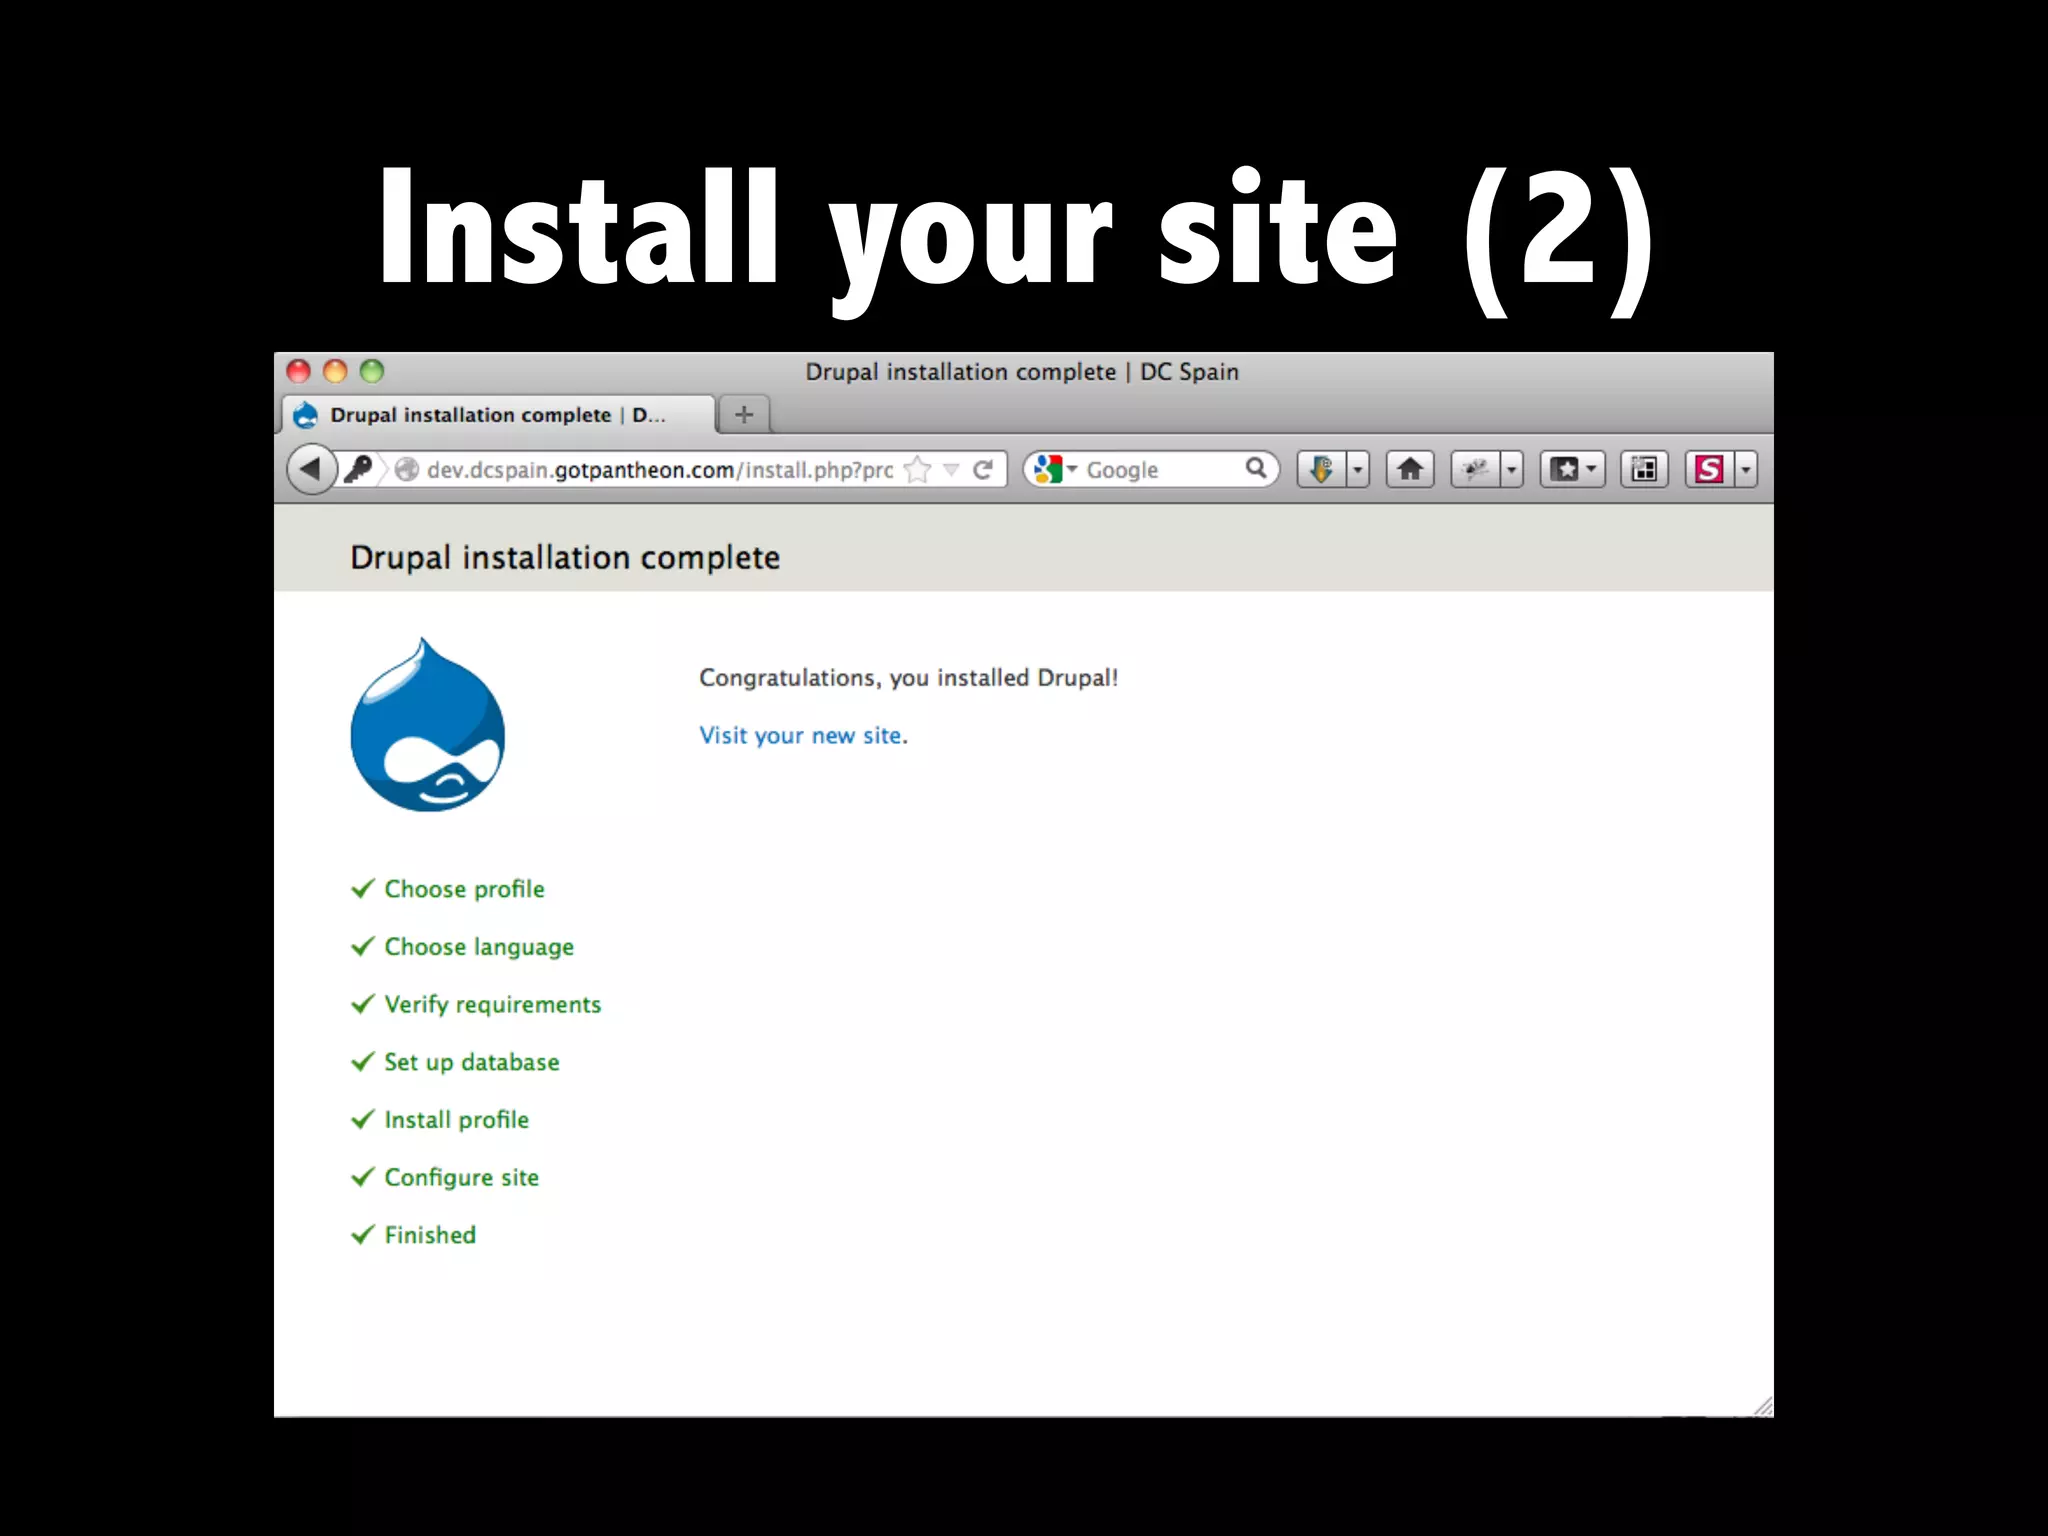The width and height of the screenshot is (2048, 1536).
Task: Expand the bug add-on dropdown arrow
Action: (x=1512, y=469)
